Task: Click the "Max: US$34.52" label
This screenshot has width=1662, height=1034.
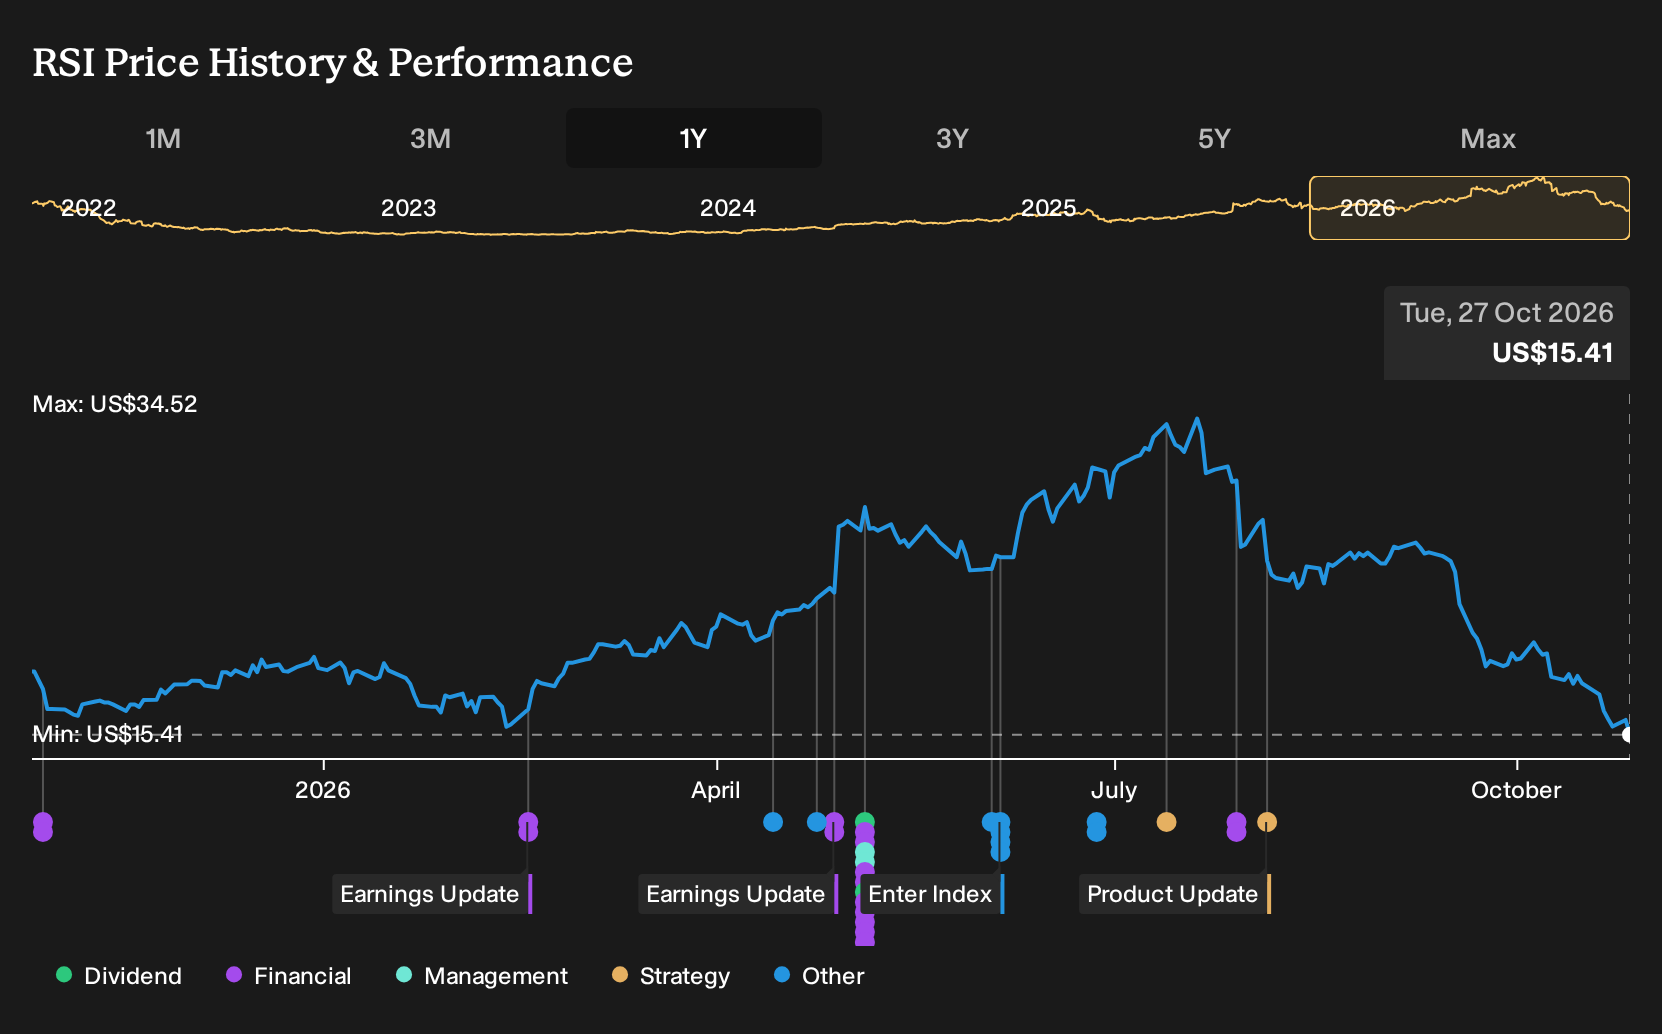Action: click(115, 404)
